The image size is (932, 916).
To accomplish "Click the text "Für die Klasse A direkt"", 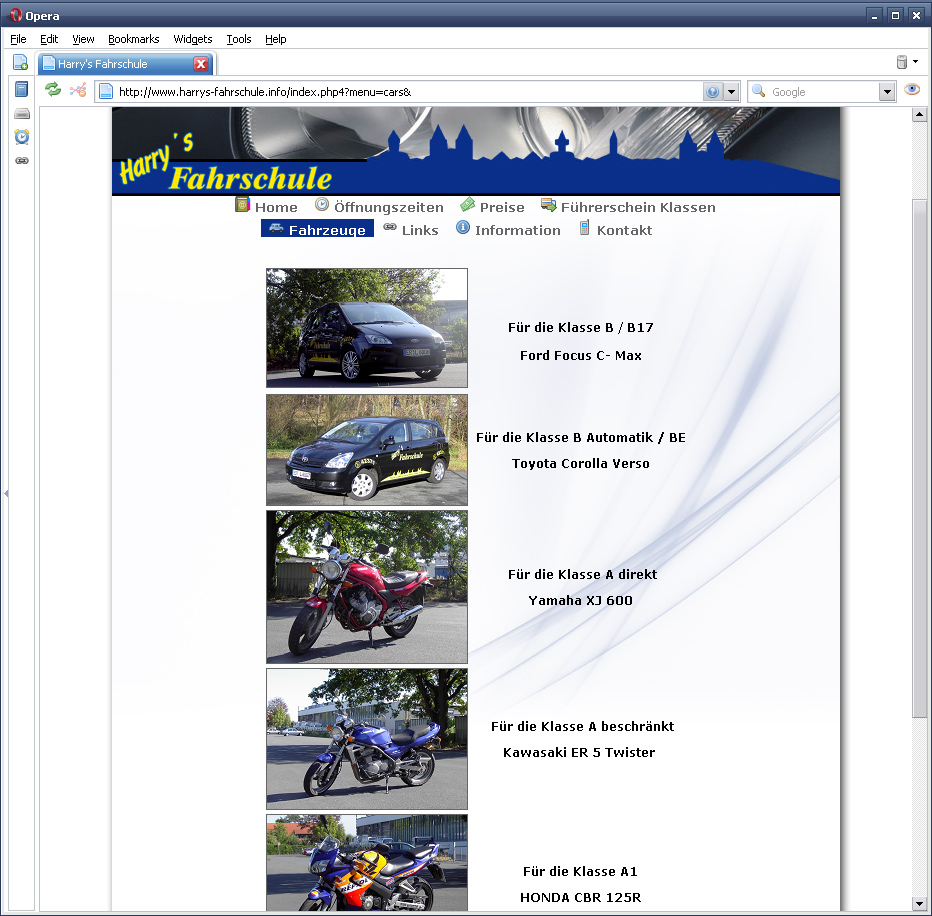I will click(x=582, y=574).
